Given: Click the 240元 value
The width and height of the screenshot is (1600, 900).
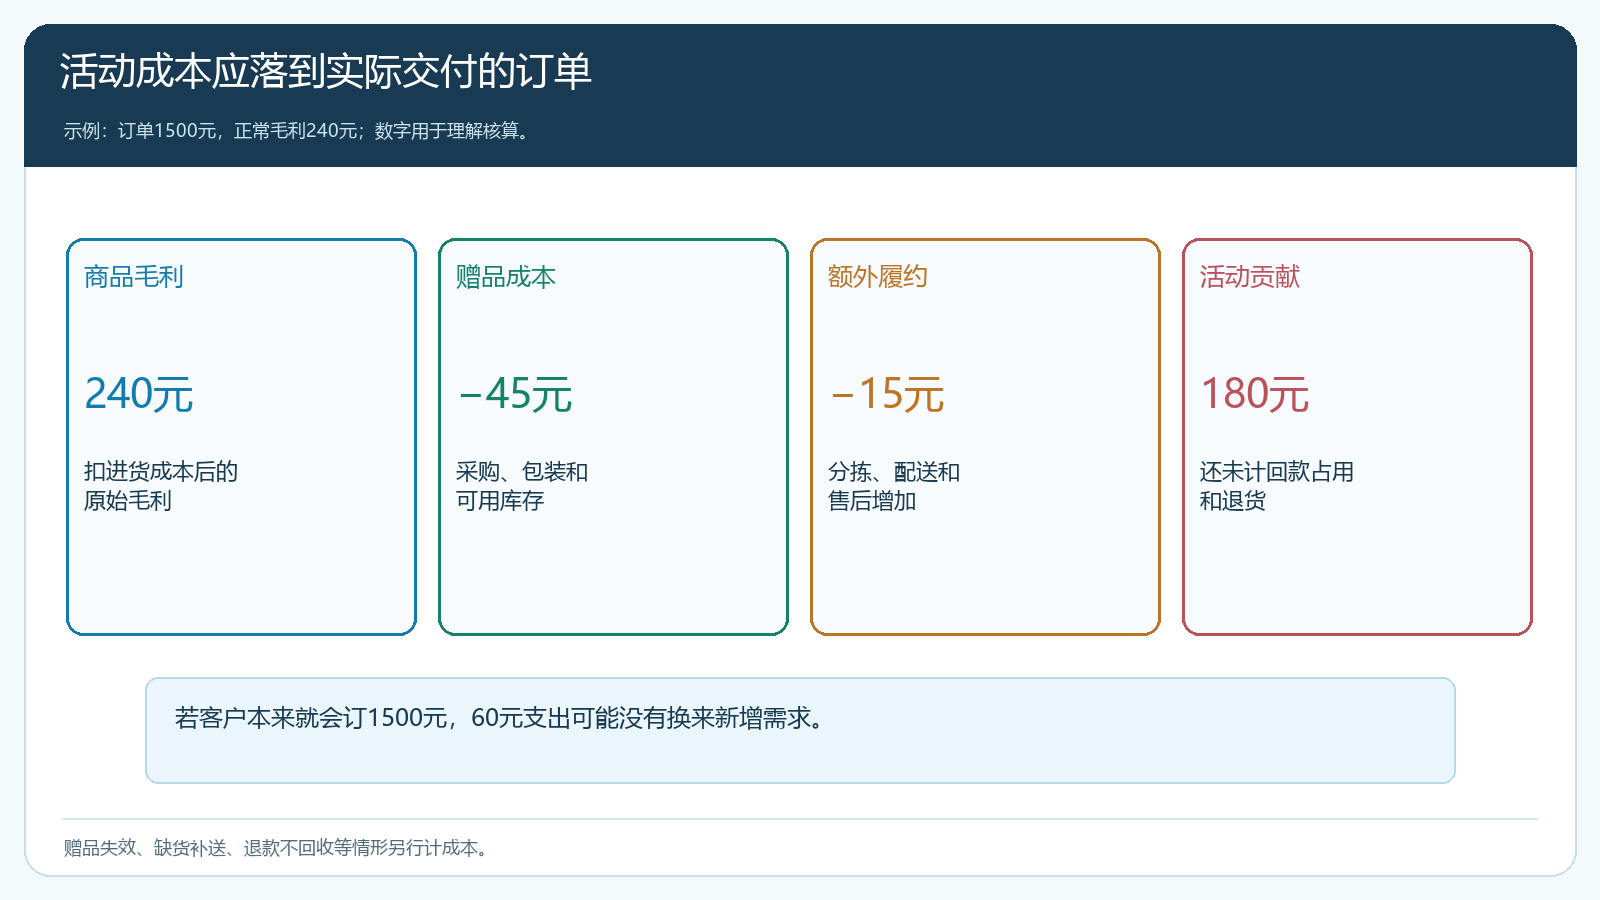Looking at the screenshot, I should coord(139,394).
